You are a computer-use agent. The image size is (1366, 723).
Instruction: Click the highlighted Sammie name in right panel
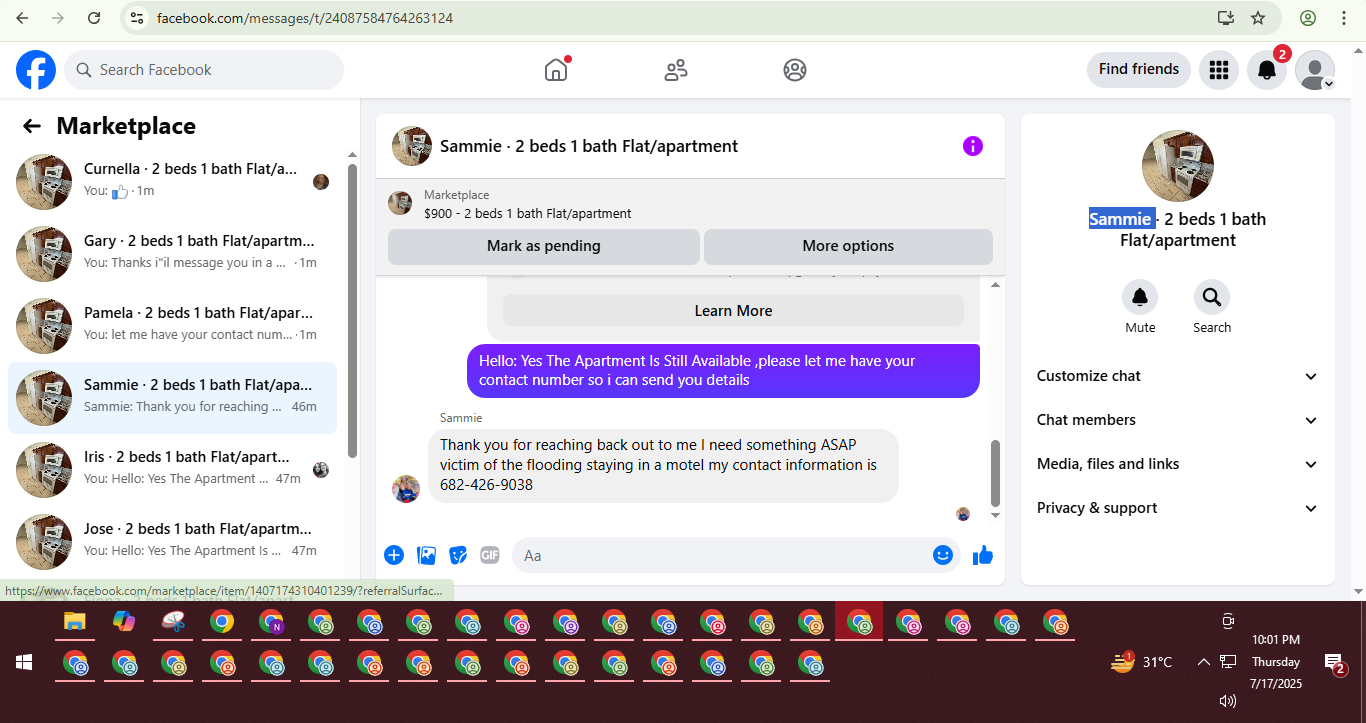(1121, 219)
